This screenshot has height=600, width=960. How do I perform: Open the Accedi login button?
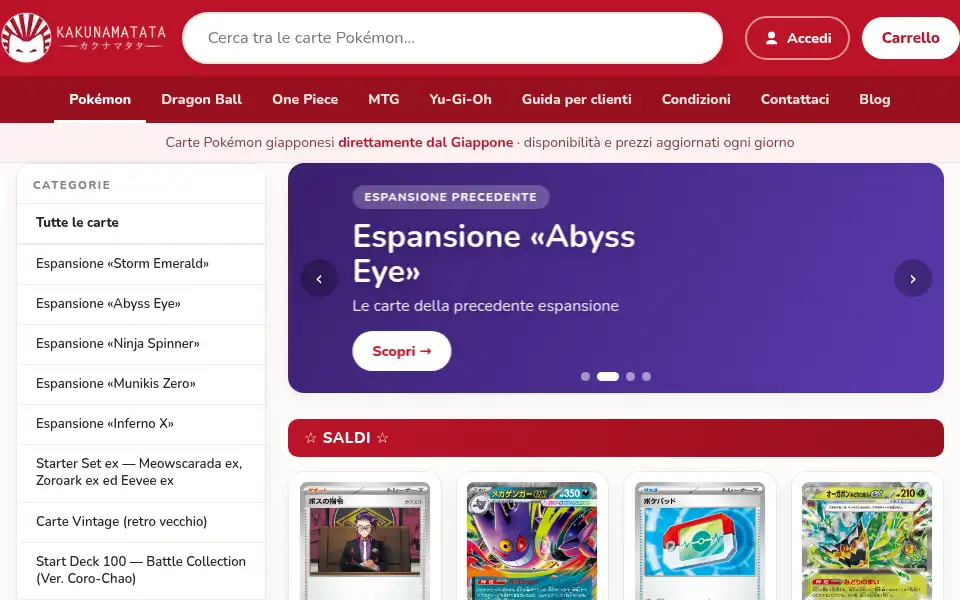(x=797, y=38)
